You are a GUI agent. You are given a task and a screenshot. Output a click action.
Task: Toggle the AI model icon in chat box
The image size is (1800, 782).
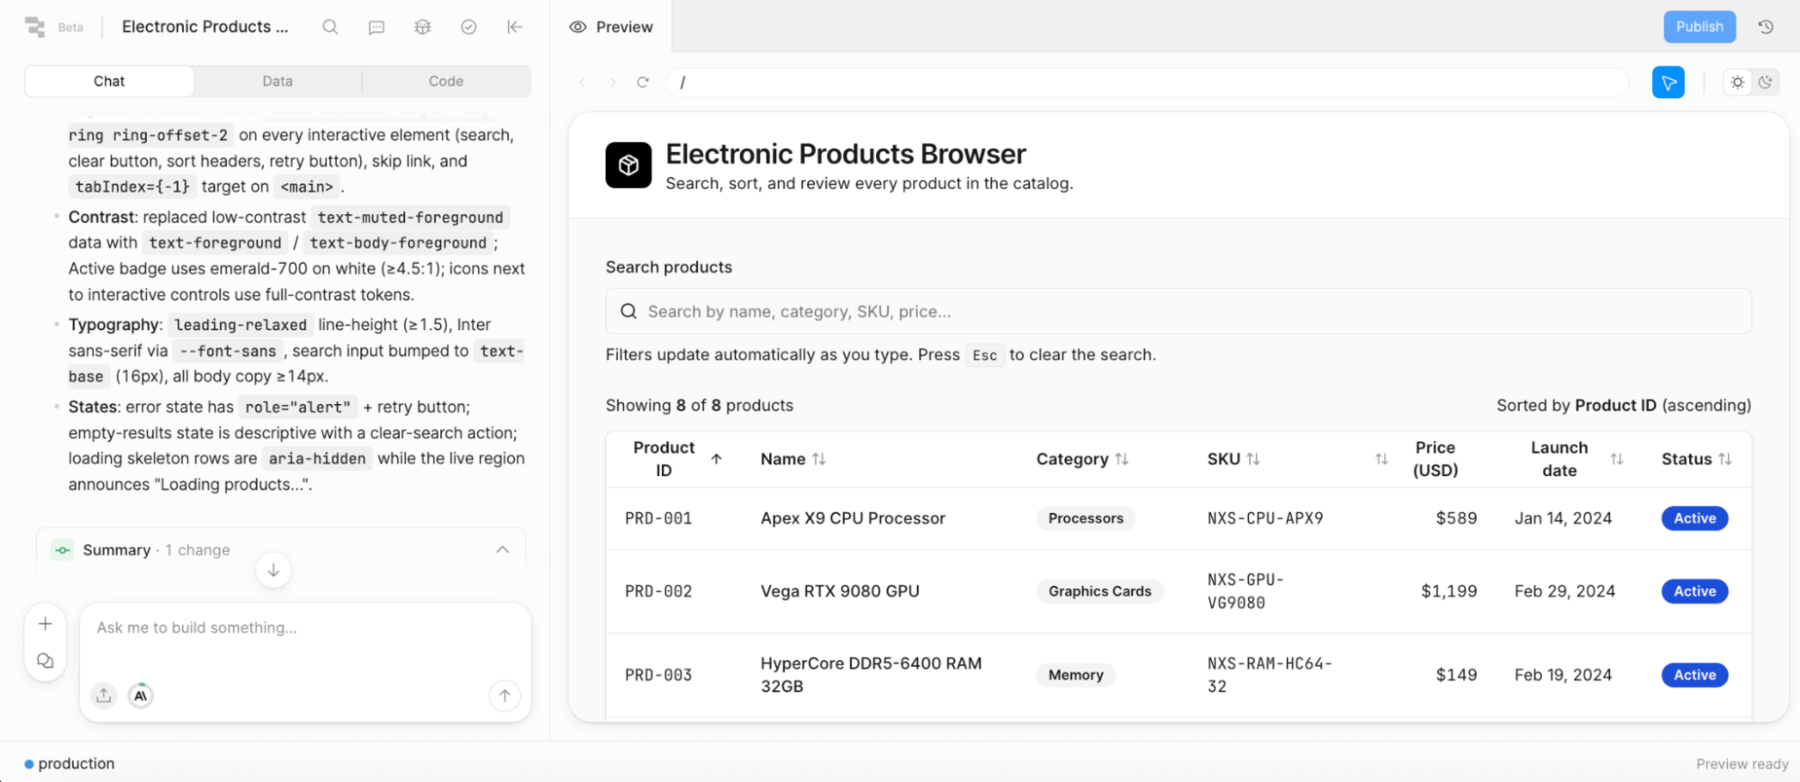point(141,695)
